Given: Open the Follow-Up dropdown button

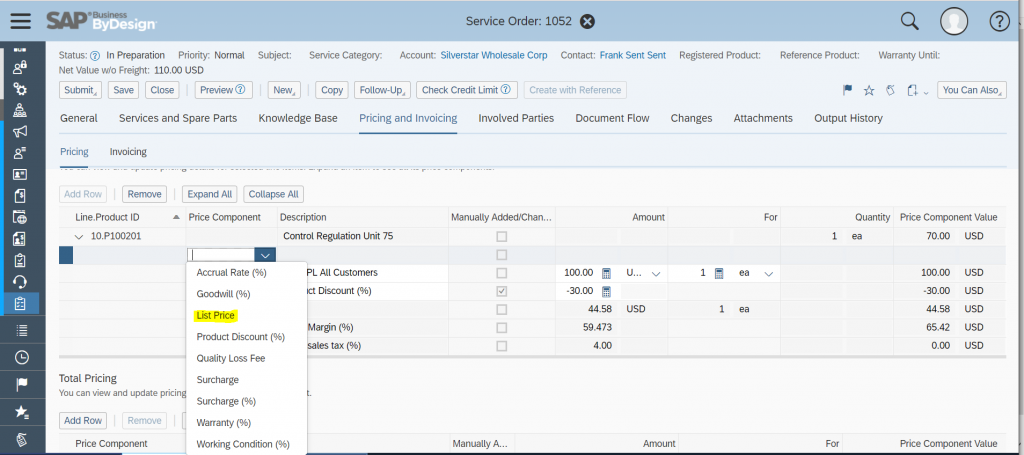Looking at the screenshot, I should 383,90.
